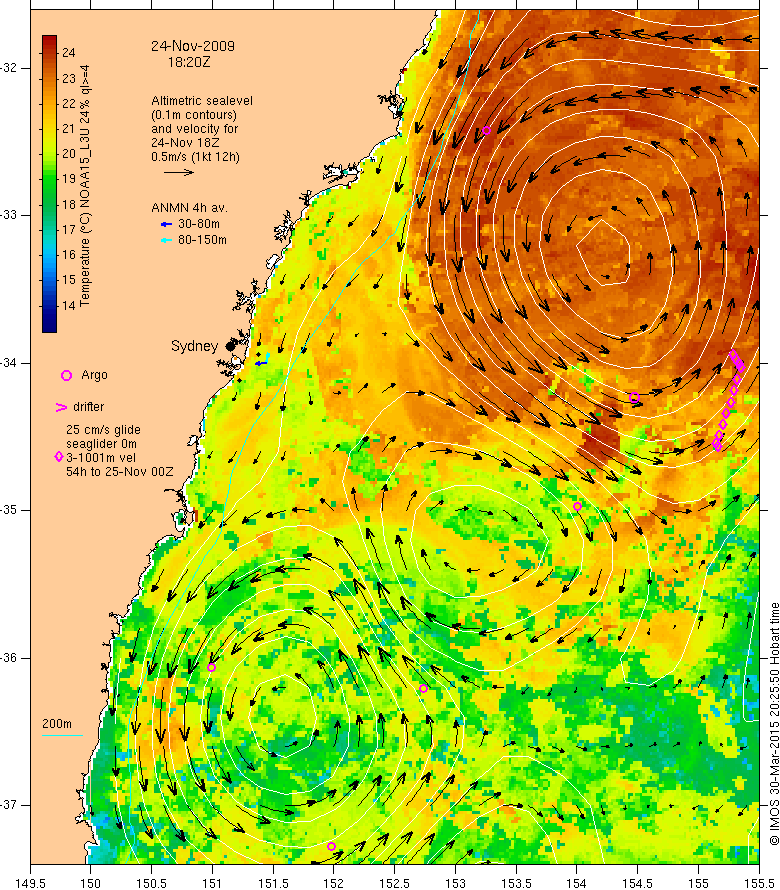The image size is (780, 890).
Task: Click the "Altimetric sealevel" legend text
Action: 202,100
